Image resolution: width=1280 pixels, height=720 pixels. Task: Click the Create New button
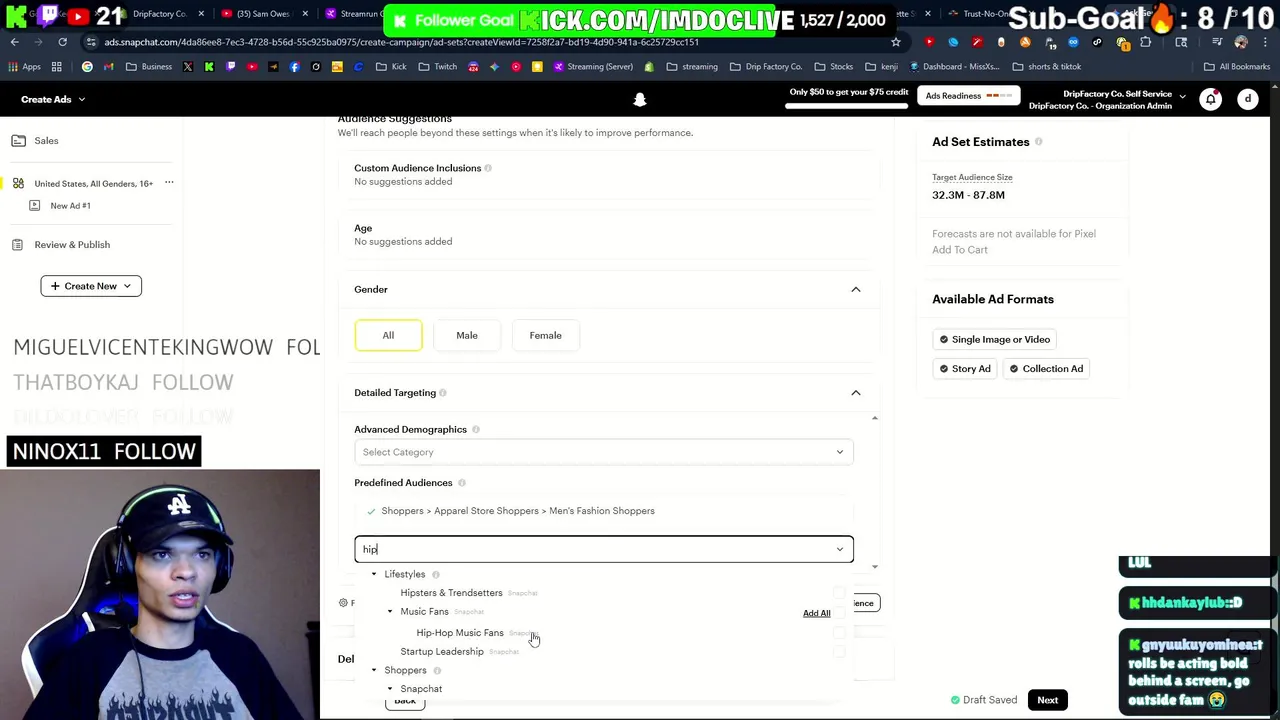(x=91, y=286)
